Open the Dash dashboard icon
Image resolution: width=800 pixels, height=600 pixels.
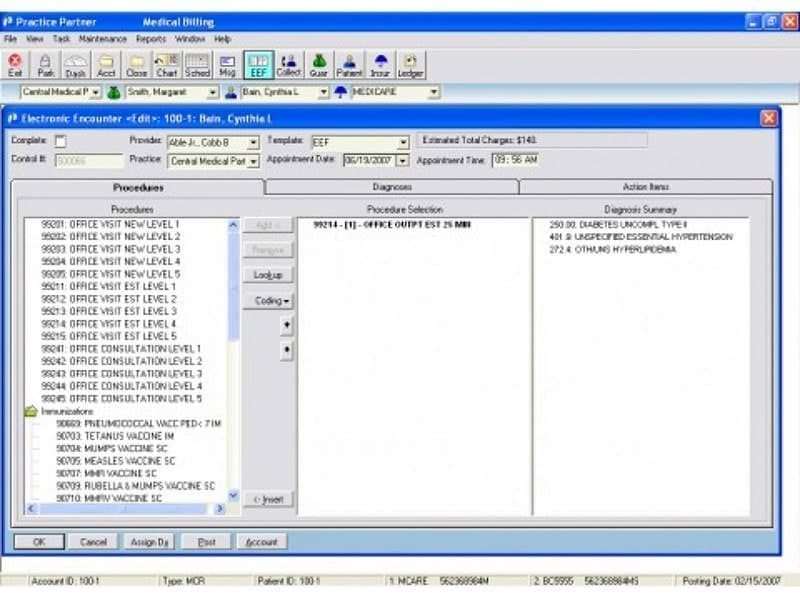coord(75,65)
